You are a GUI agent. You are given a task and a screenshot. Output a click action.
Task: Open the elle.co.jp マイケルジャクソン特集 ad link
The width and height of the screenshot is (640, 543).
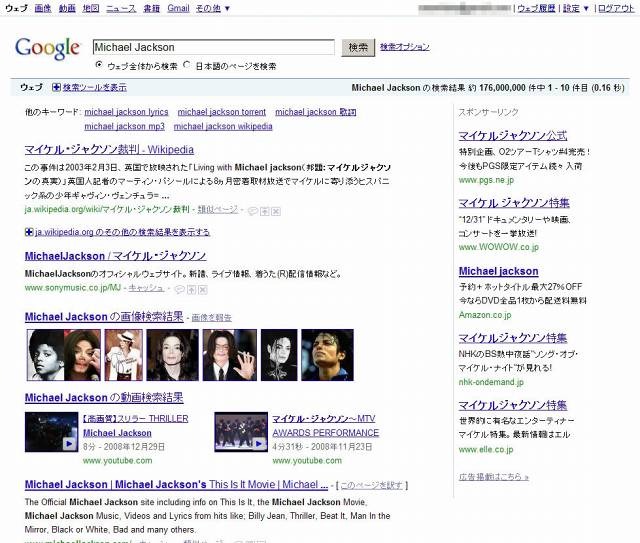(x=513, y=405)
